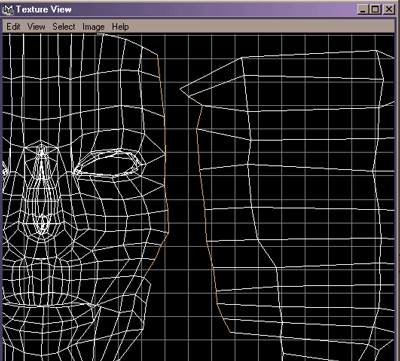Click the Texture View title bar text
The image size is (400, 361).
click(44, 9)
